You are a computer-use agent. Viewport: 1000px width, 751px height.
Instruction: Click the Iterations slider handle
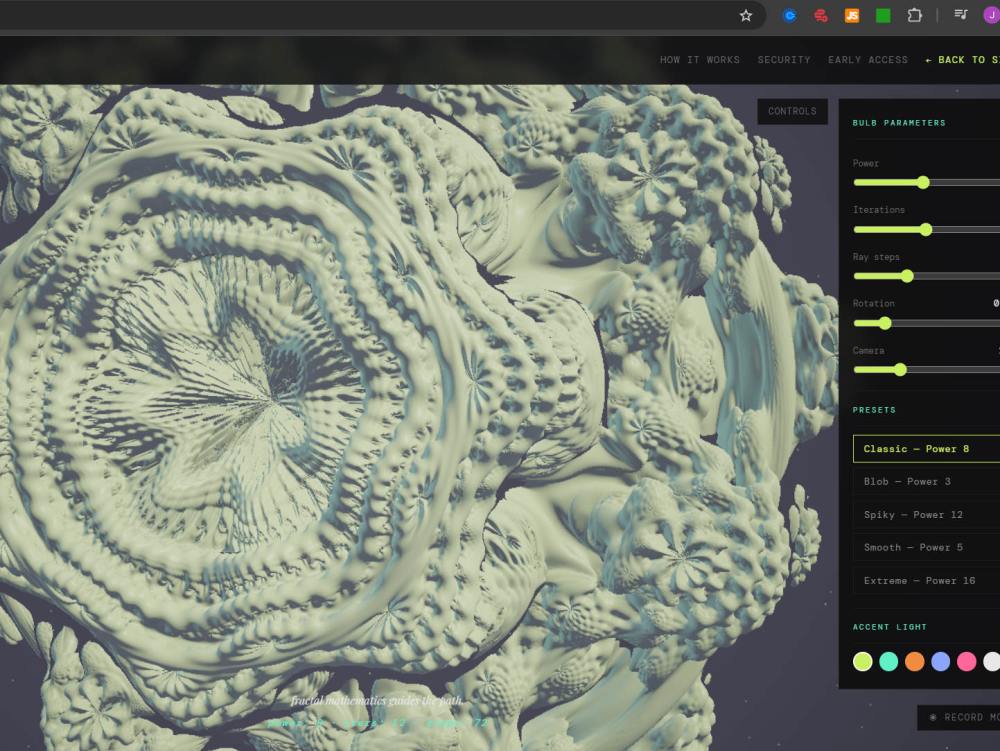(x=926, y=230)
